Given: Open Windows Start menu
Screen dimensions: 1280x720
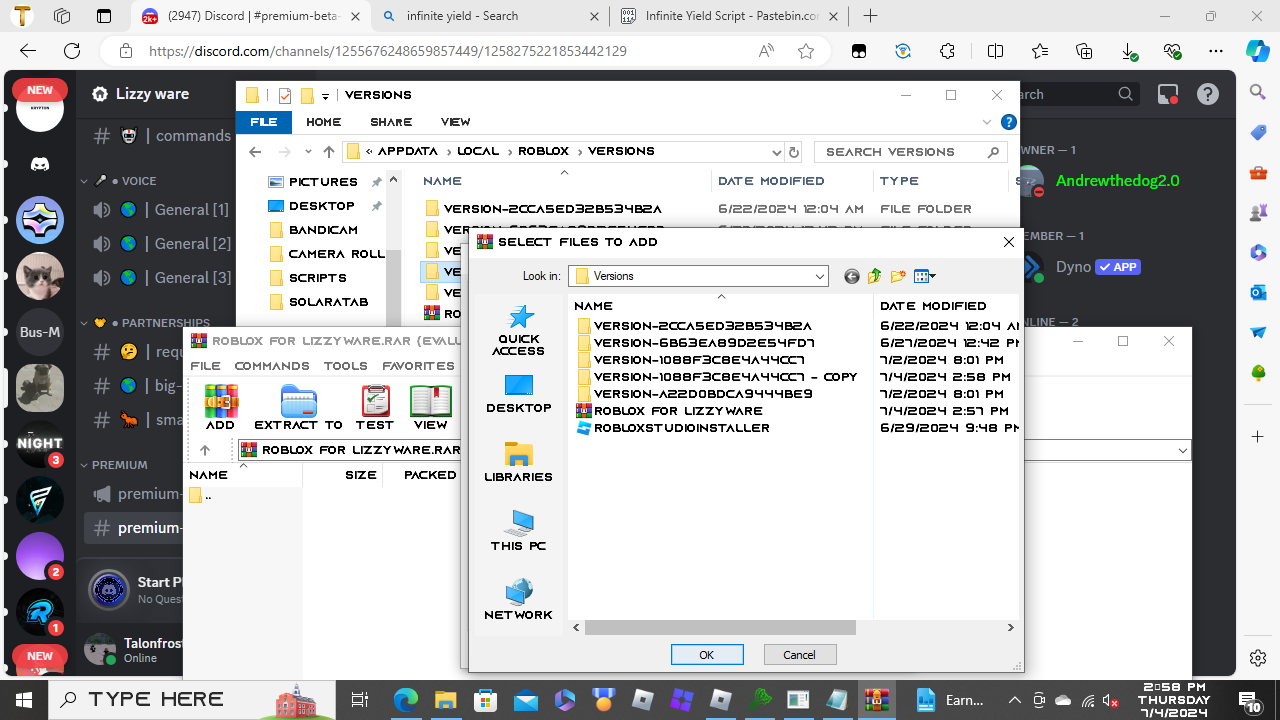Looking at the screenshot, I should point(23,700).
